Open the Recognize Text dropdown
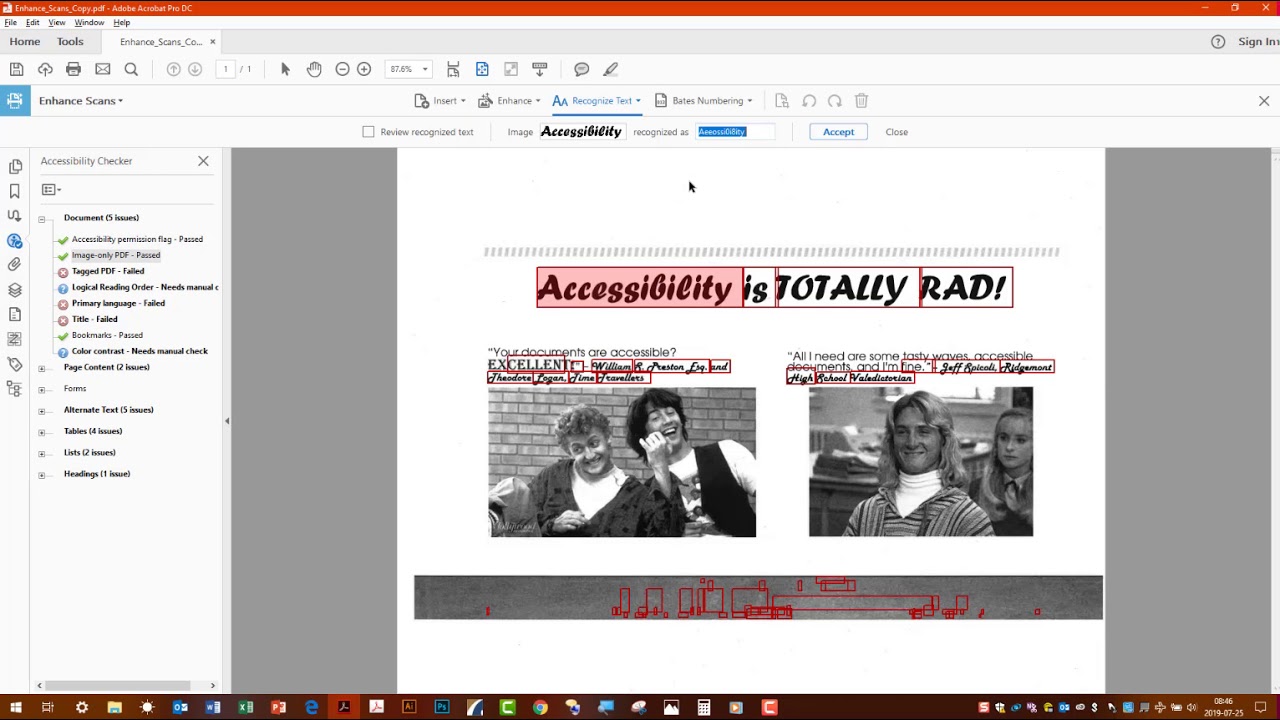 (597, 101)
